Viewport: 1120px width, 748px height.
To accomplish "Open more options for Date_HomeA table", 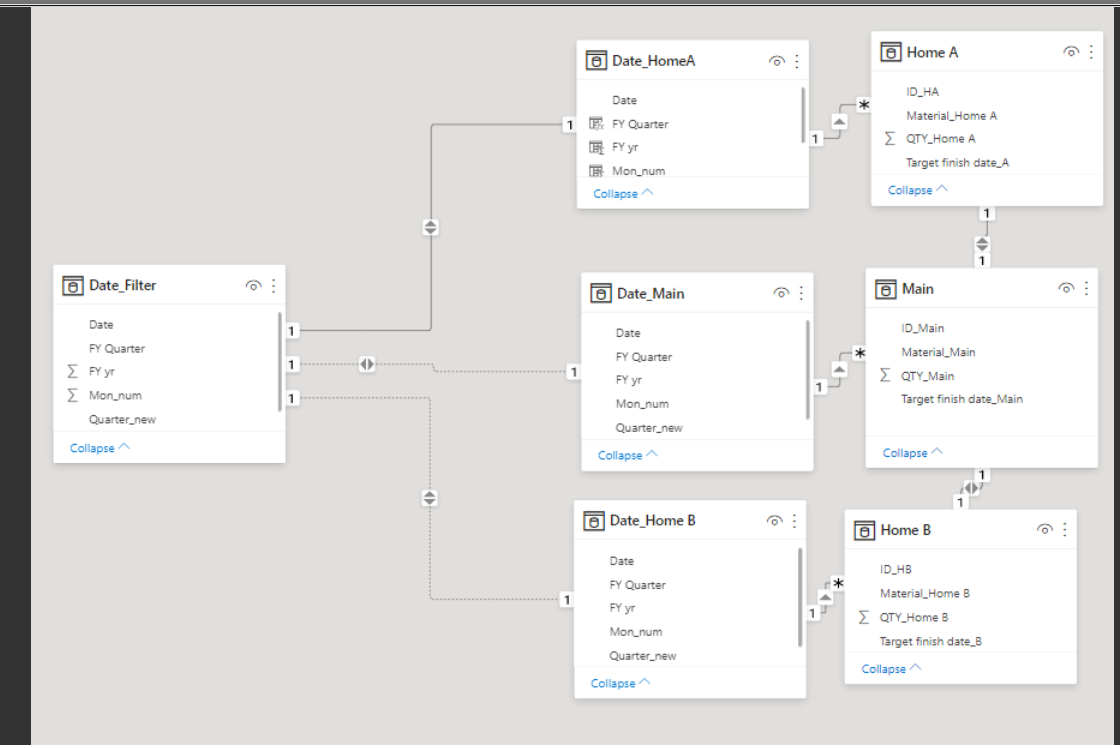I will click(x=797, y=61).
